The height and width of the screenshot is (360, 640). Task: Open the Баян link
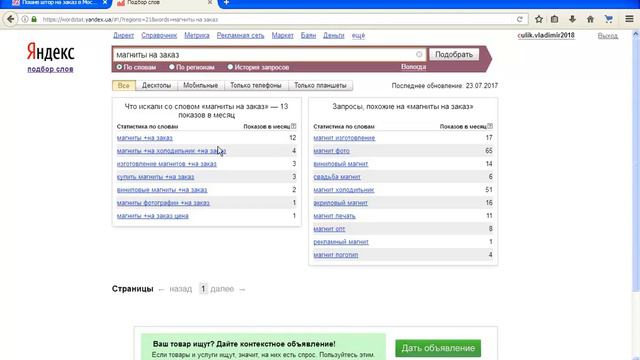[x=308, y=36]
